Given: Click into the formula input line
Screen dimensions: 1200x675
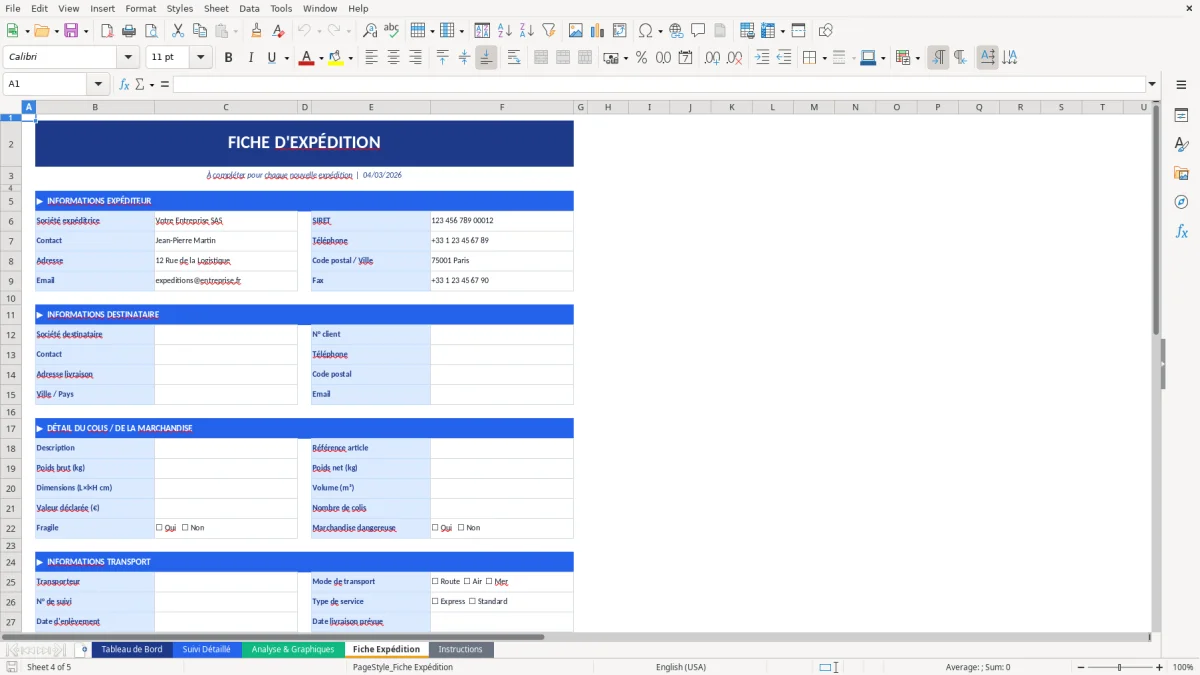Looking at the screenshot, I should [x=658, y=84].
